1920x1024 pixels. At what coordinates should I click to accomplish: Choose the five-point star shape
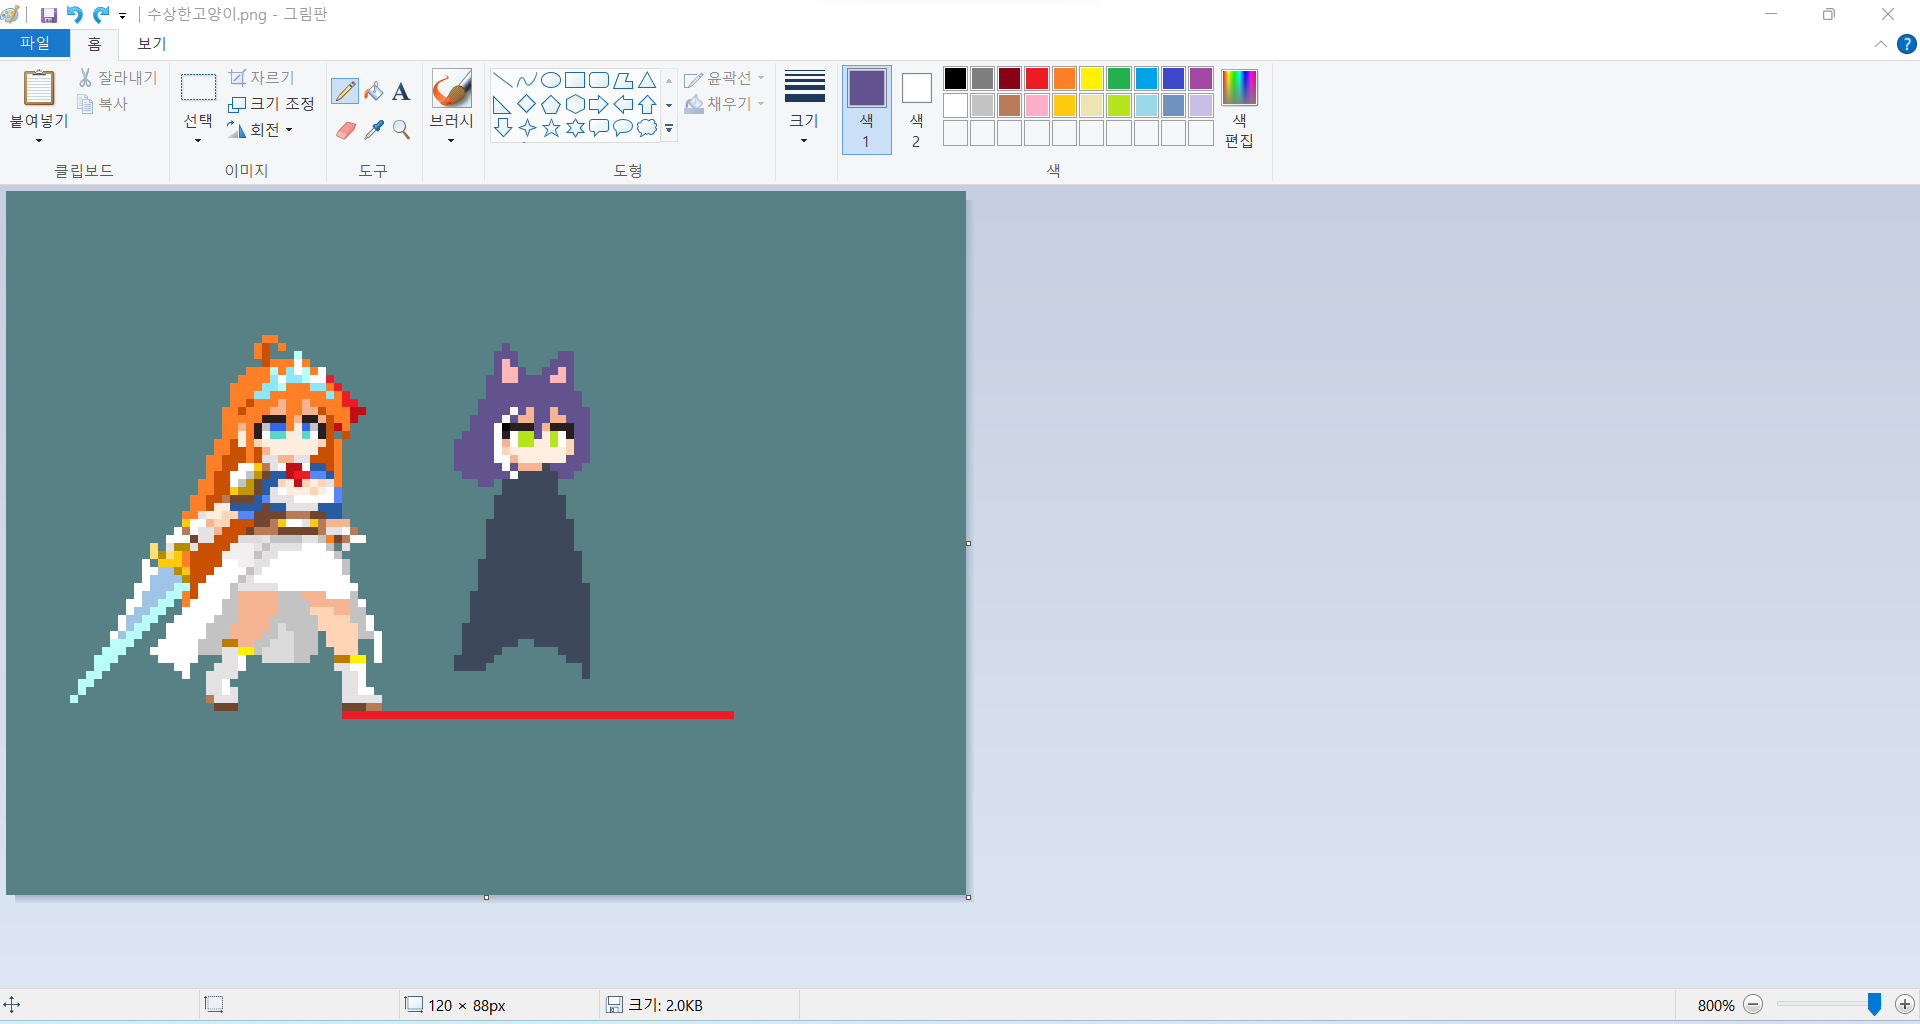pos(551,128)
